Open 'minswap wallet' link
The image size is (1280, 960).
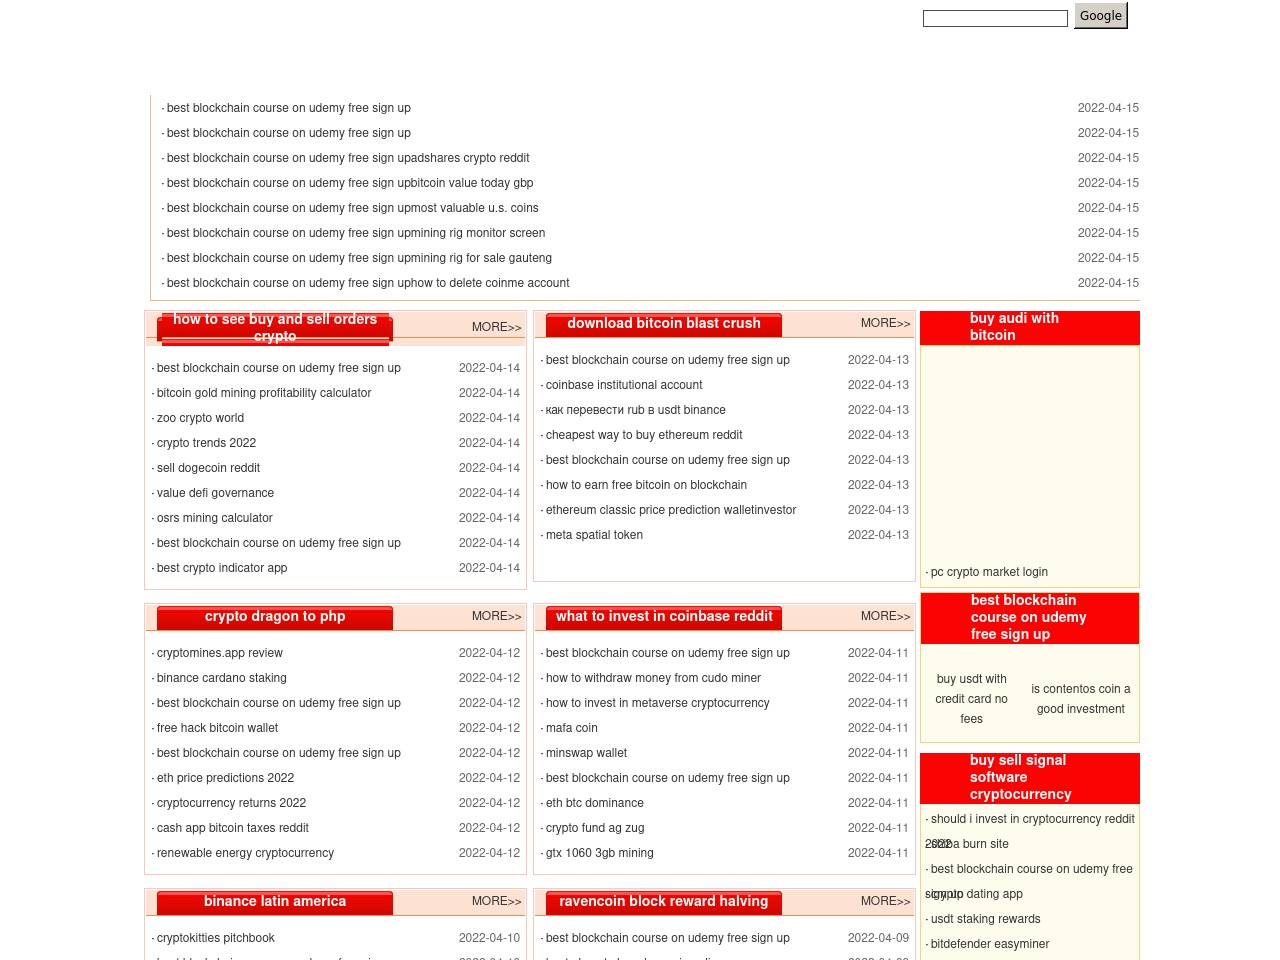pos(586,753)
